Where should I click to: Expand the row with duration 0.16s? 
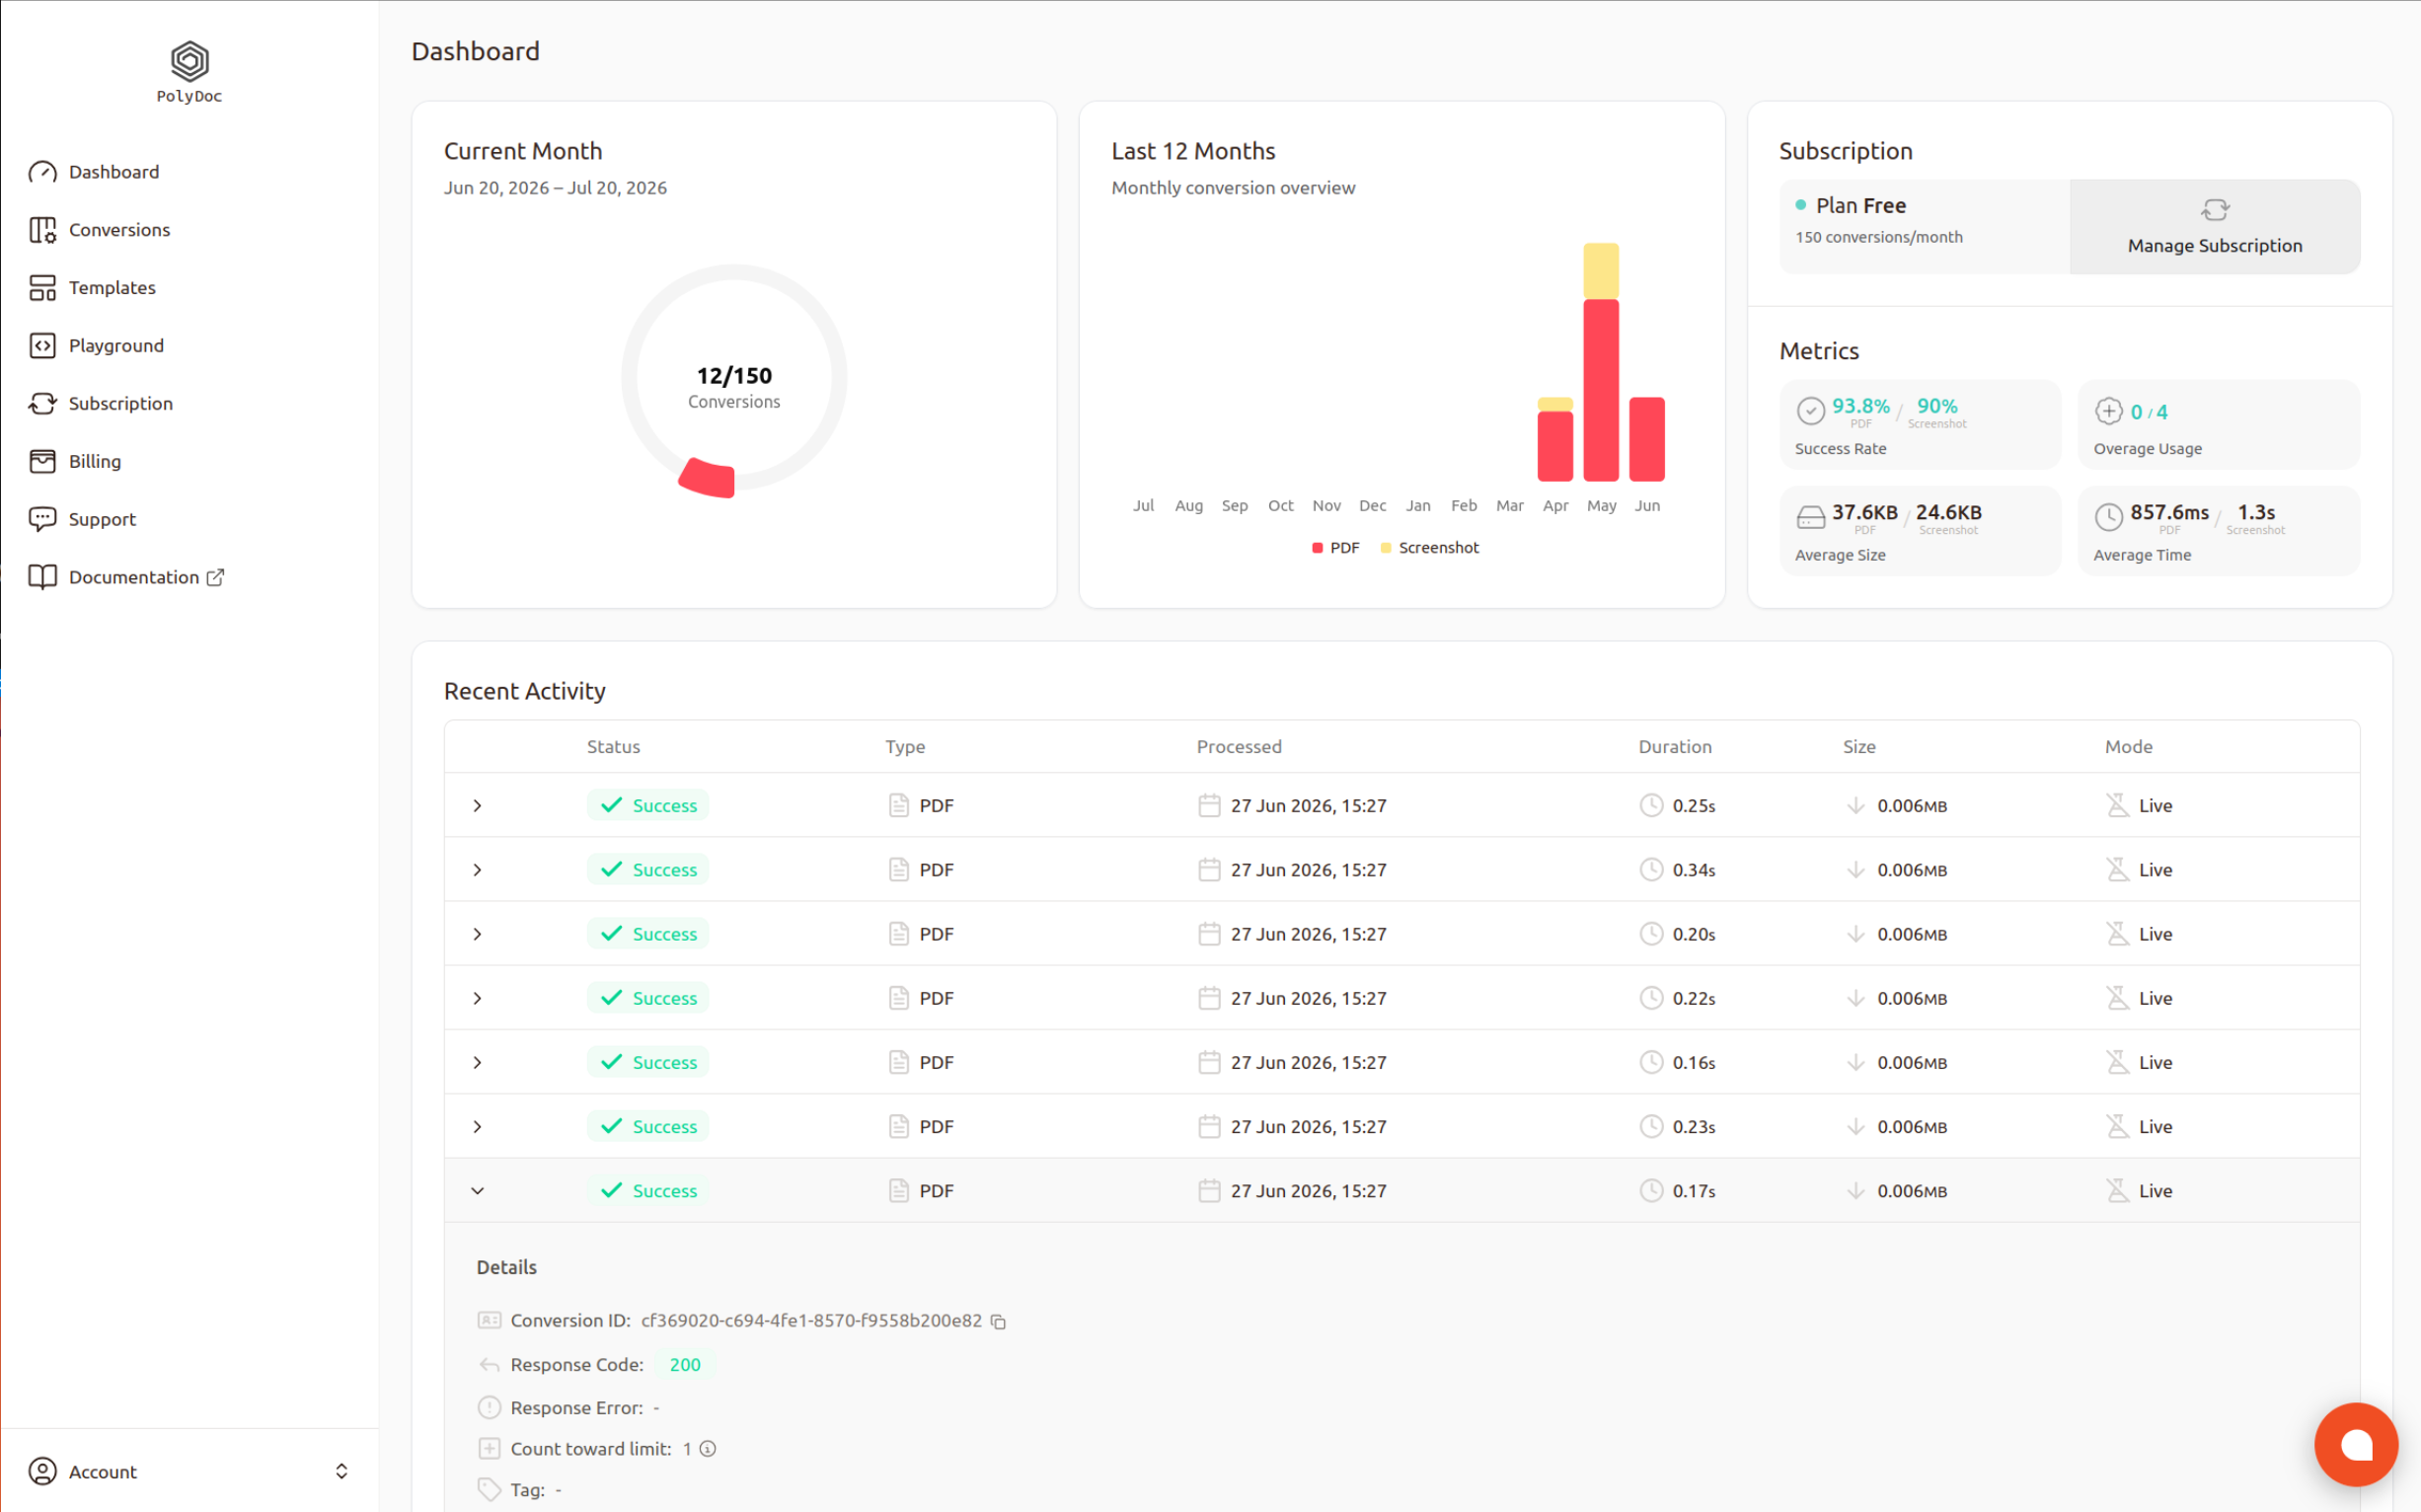[x=477, y=1062]
